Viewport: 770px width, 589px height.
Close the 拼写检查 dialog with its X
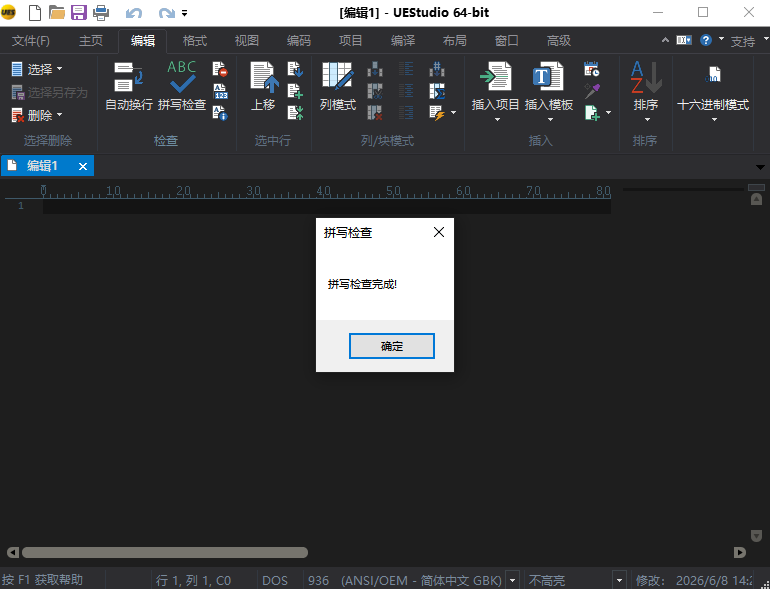[439, 232]
